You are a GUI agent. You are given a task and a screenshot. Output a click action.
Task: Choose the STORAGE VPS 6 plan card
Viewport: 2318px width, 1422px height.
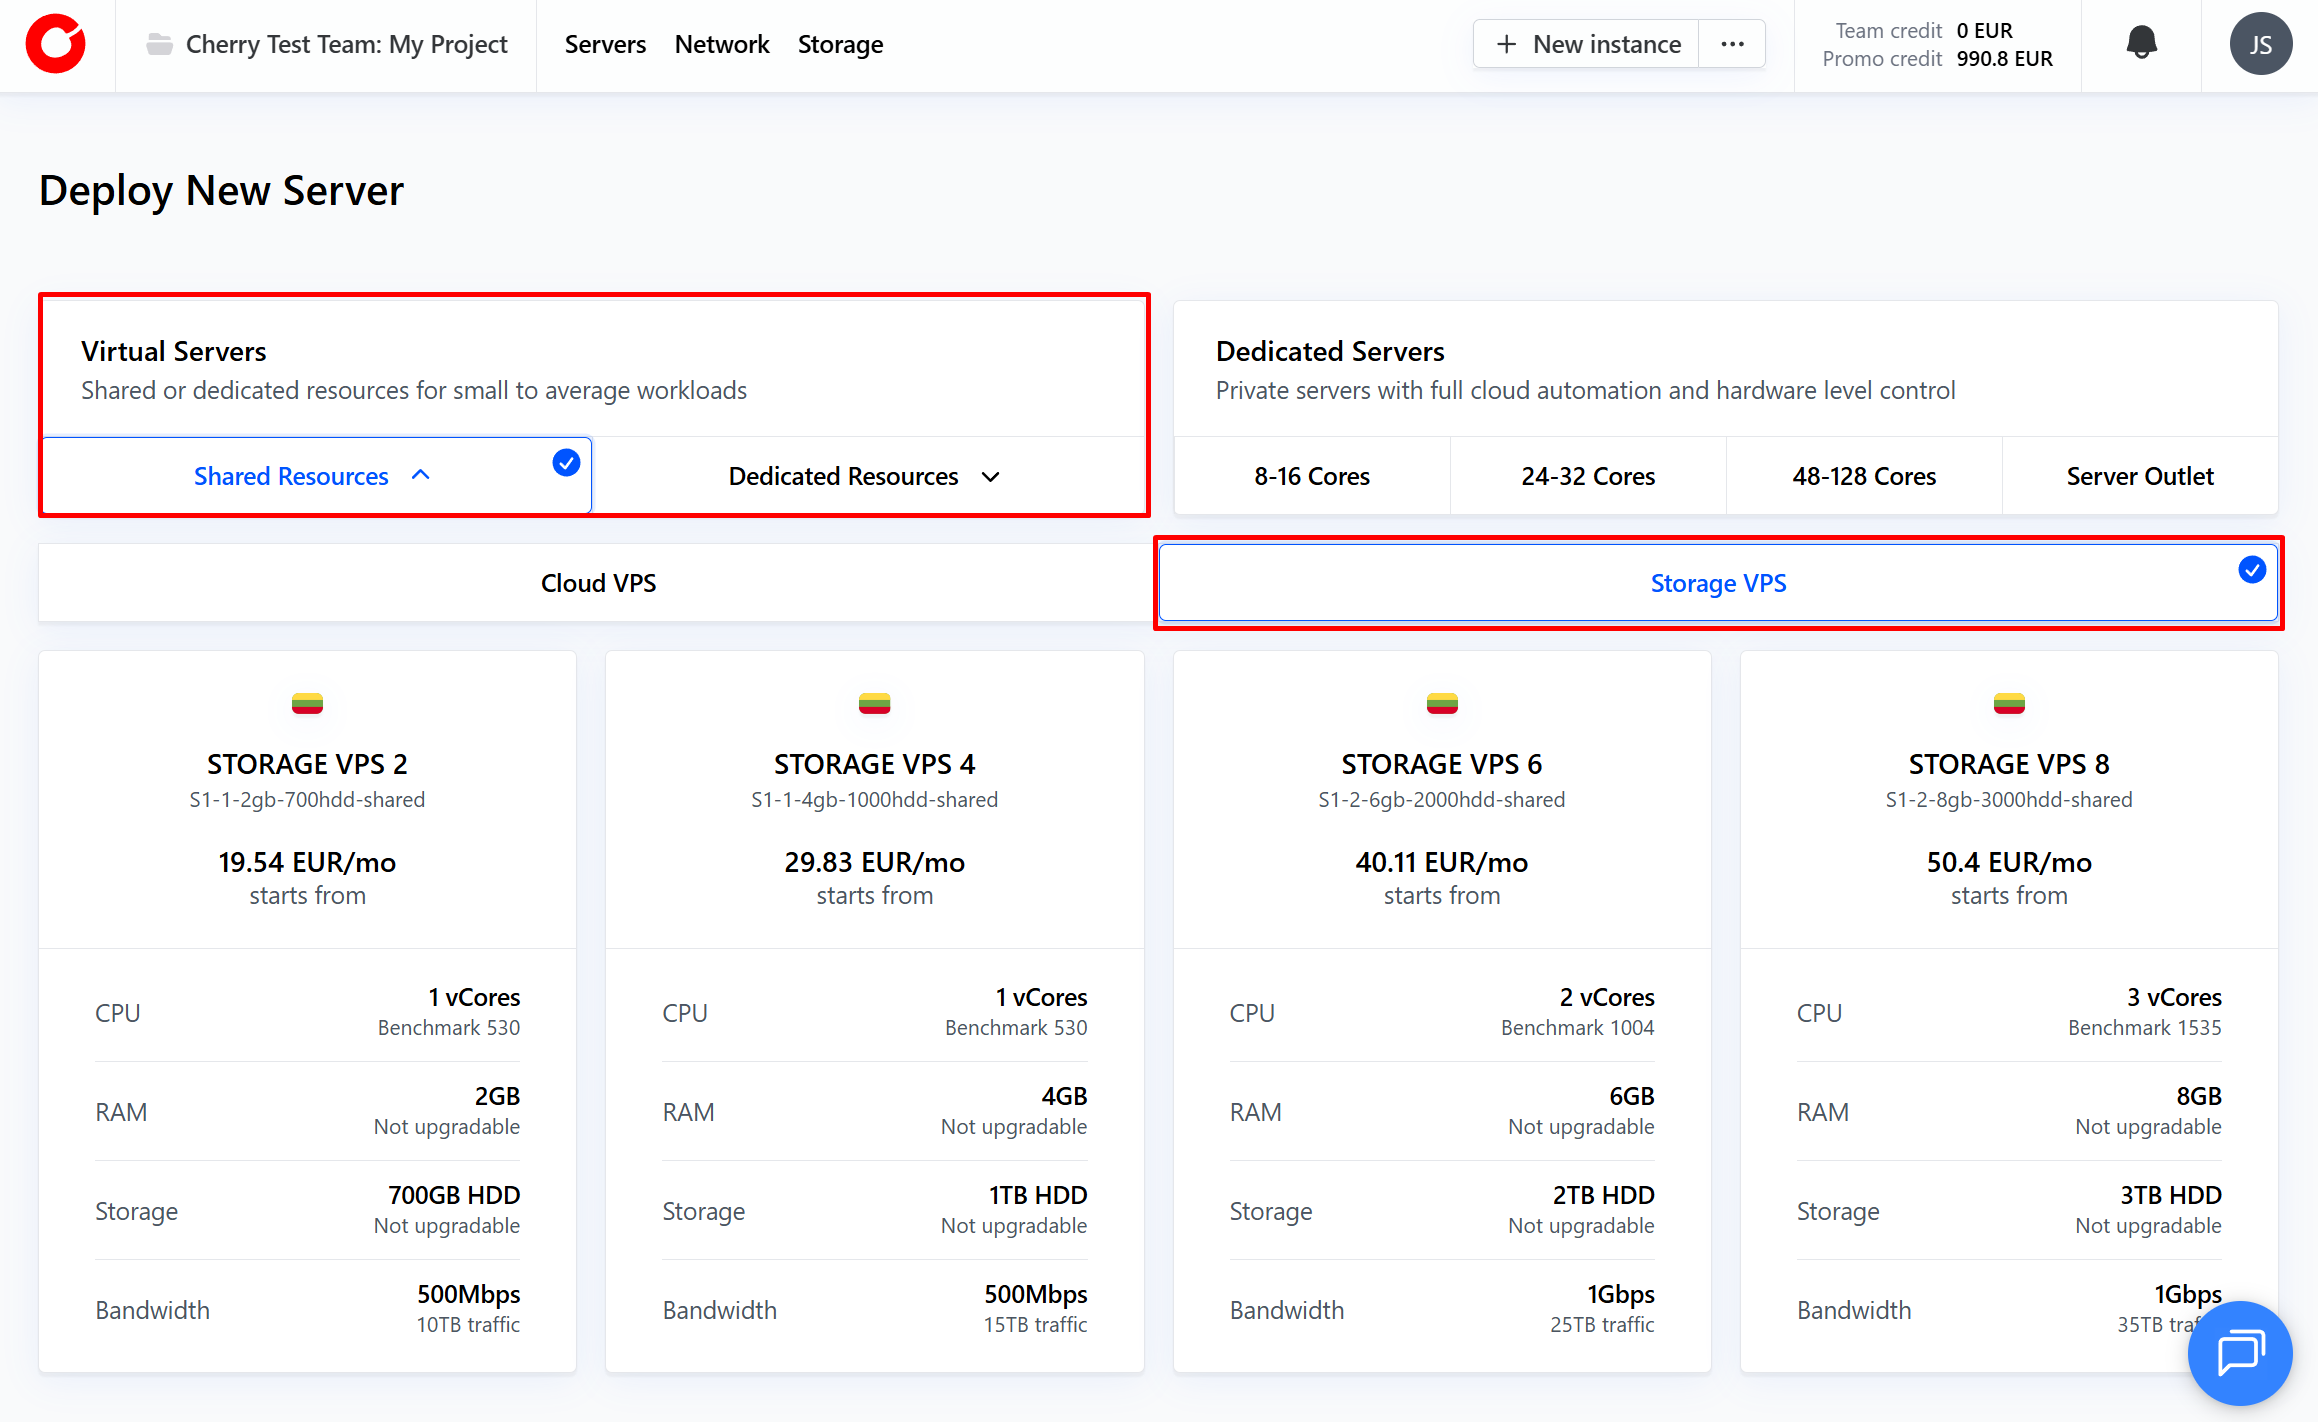click(x=1441, y=800)
